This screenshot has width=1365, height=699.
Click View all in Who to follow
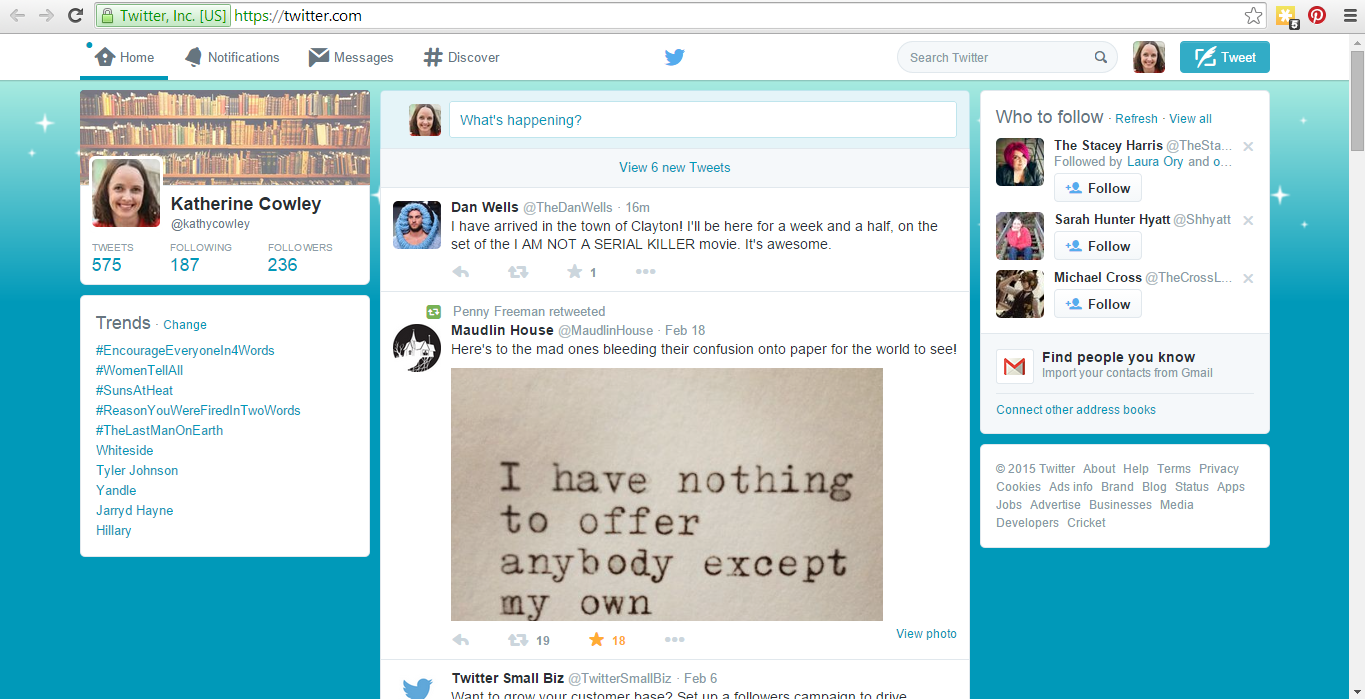pyautogui.click(x=1190, y=119)
